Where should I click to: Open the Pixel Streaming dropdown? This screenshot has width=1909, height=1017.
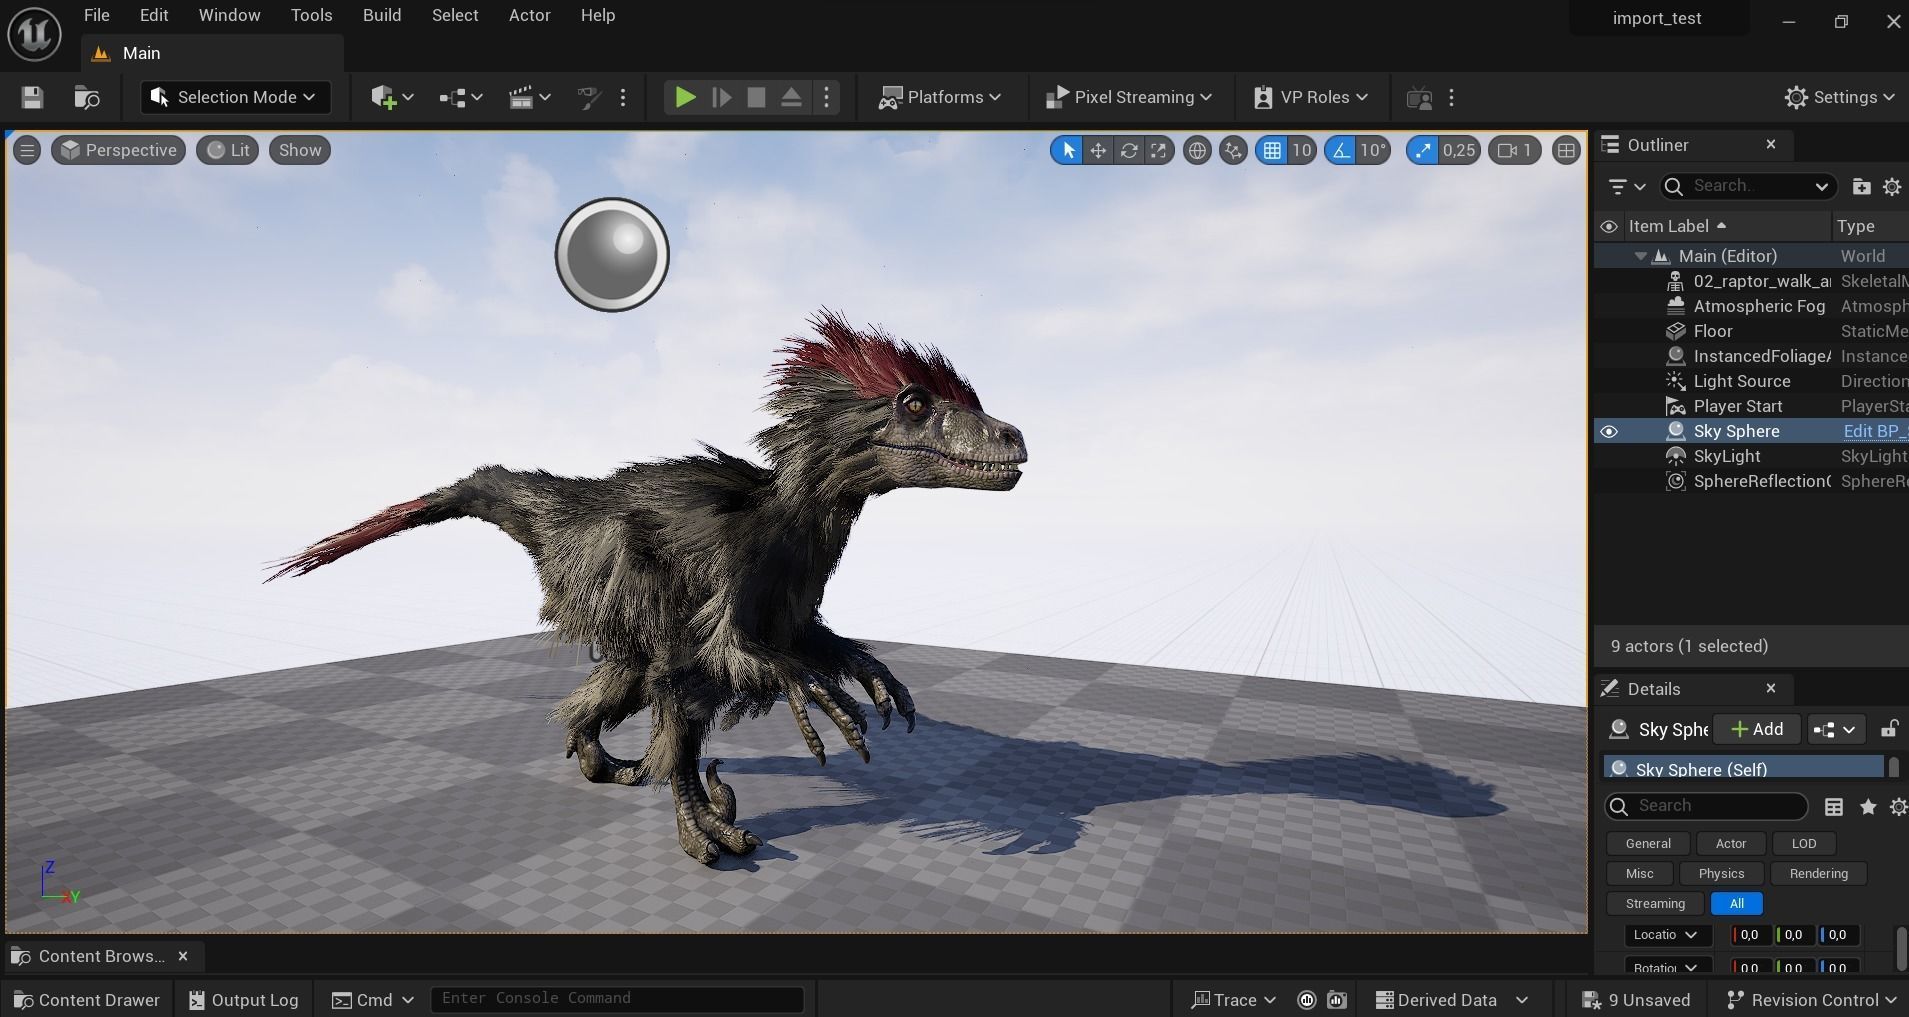point(1128,97)
